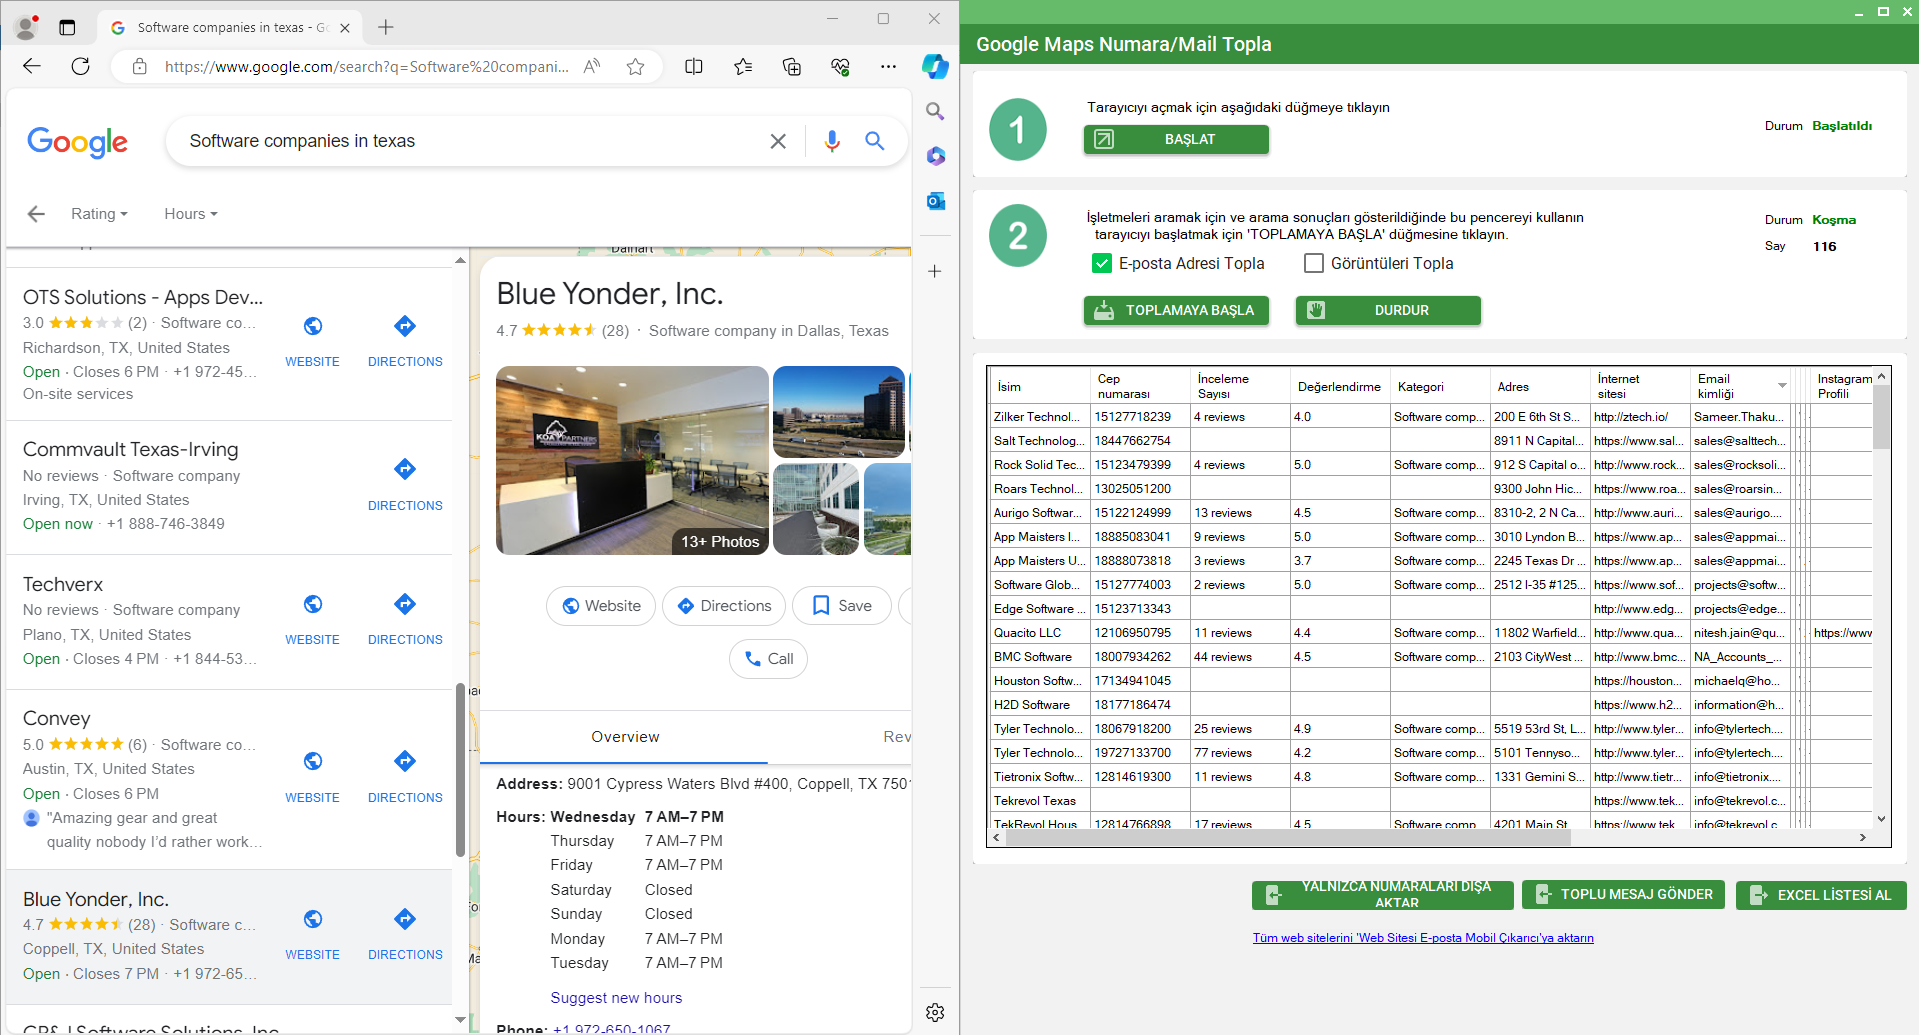Uncheck E-posta Adresi Topla checkbox
The image size is (1919, 1035).
coord(1102,263)
